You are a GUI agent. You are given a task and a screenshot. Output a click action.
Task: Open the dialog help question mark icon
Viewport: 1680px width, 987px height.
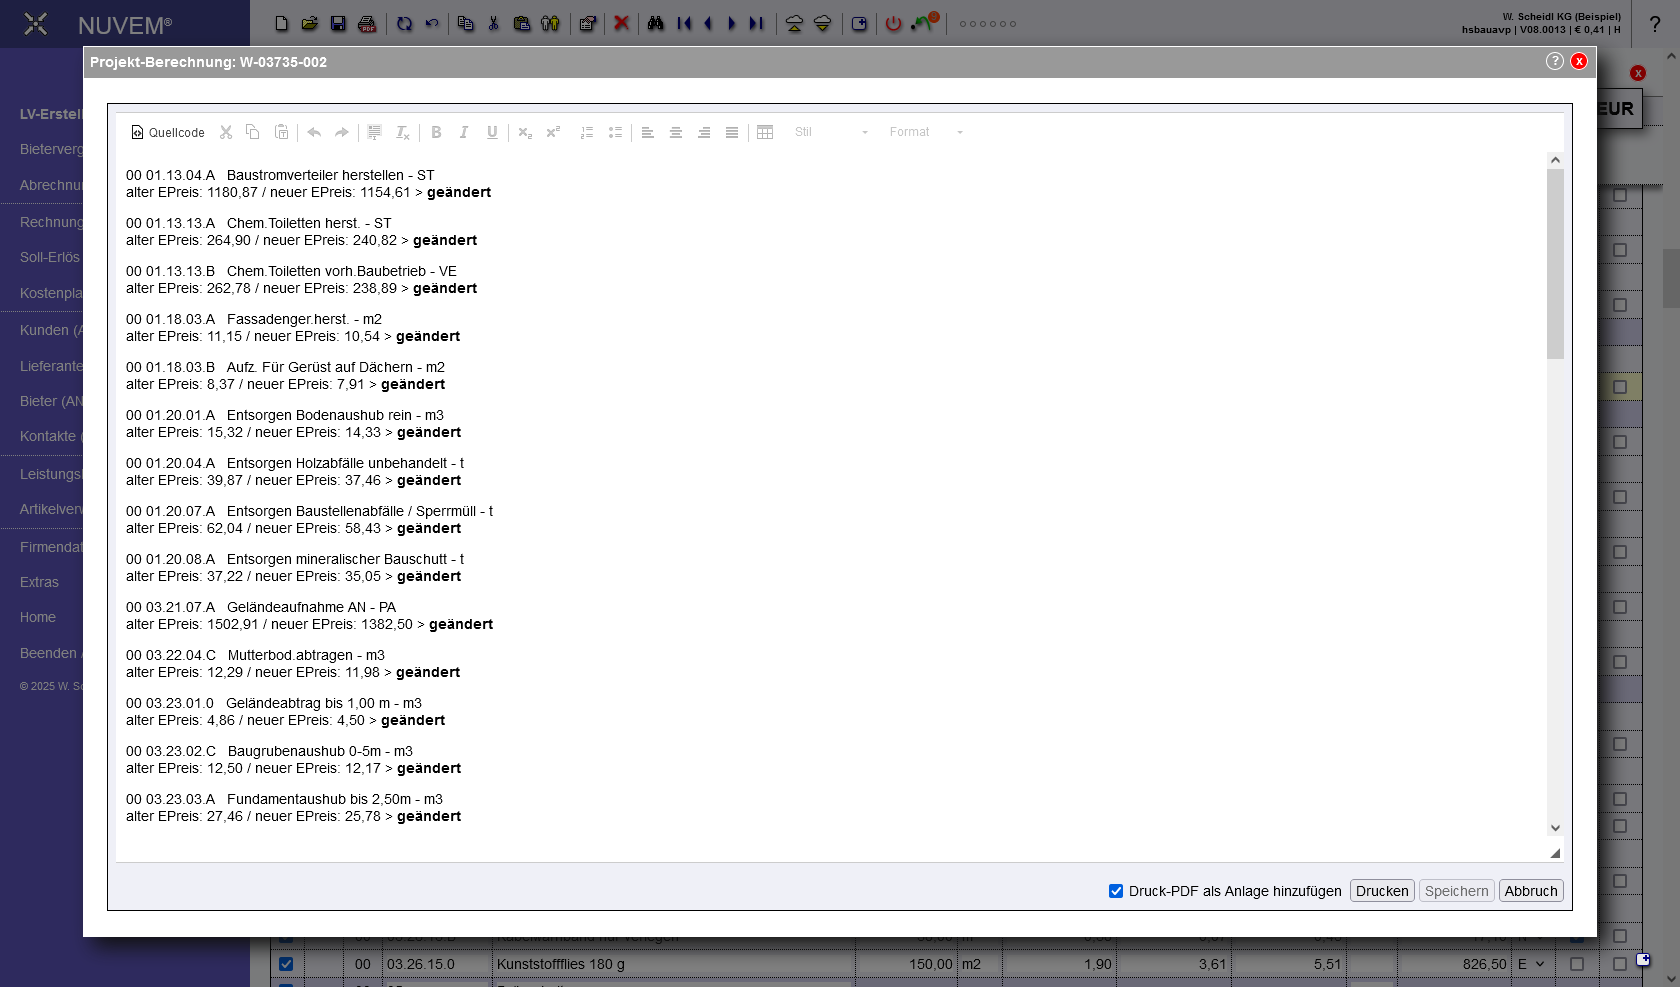[1554, 61]
